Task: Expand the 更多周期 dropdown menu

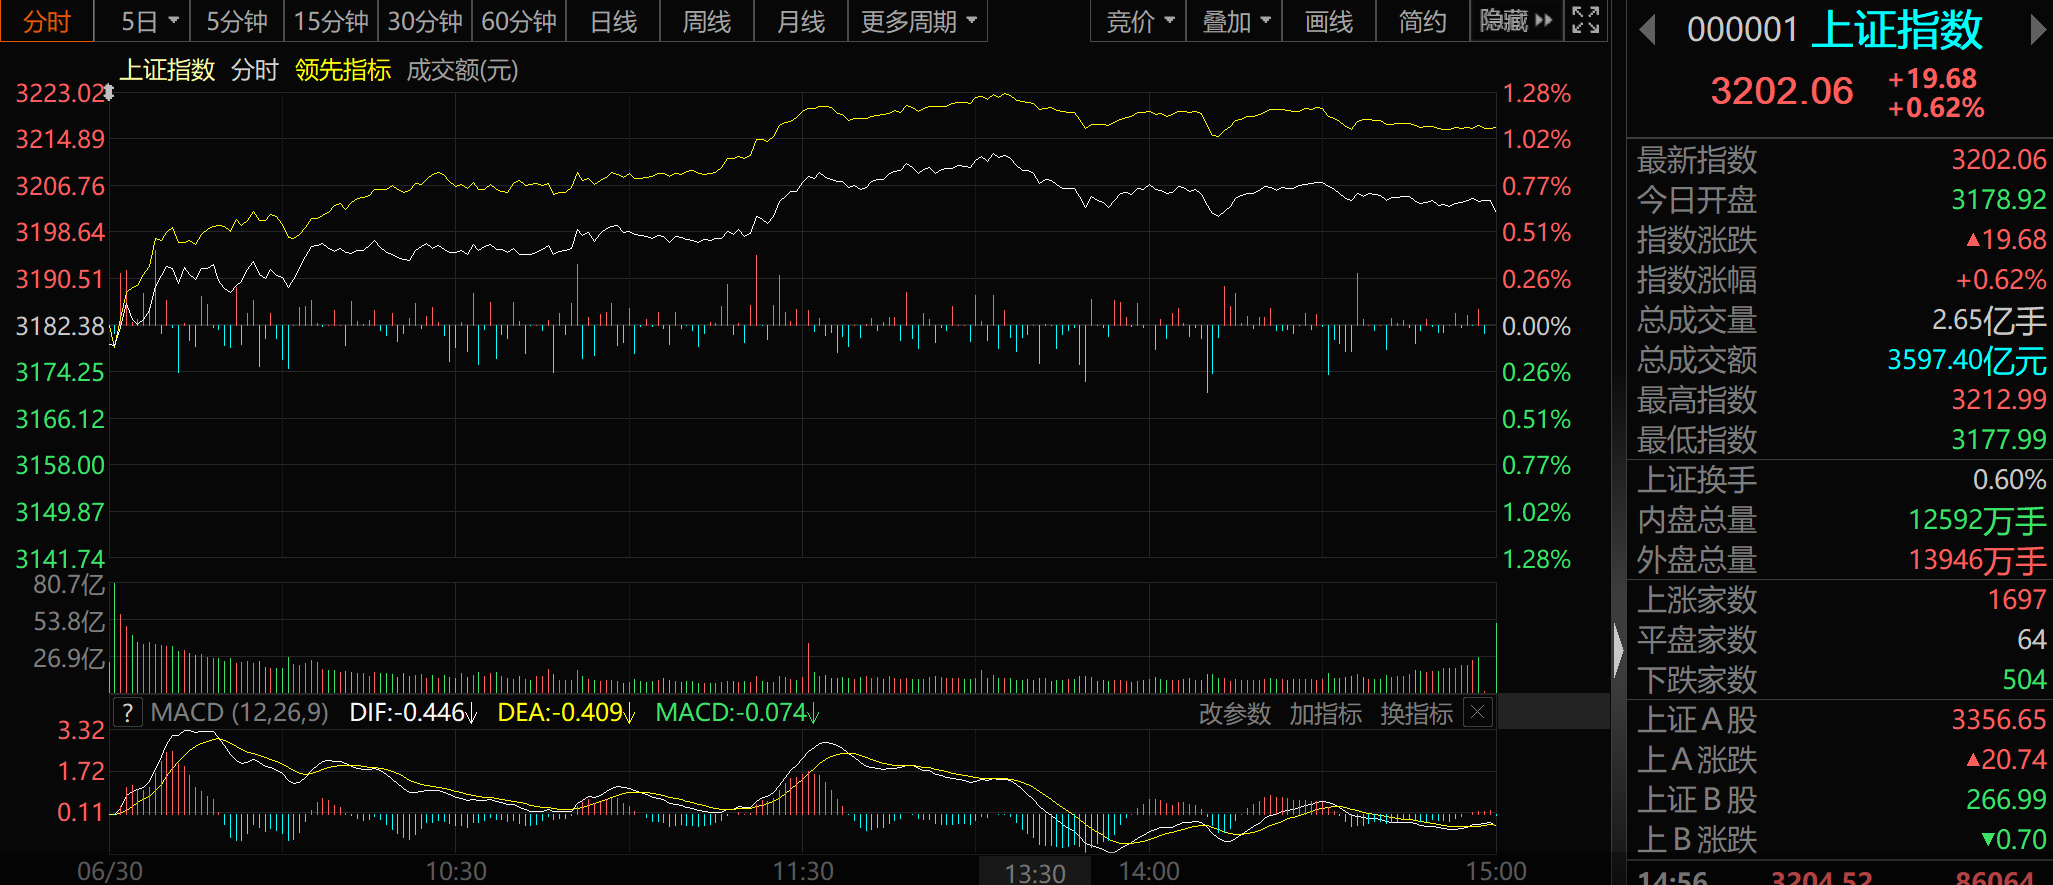Action: pos(917,21)
